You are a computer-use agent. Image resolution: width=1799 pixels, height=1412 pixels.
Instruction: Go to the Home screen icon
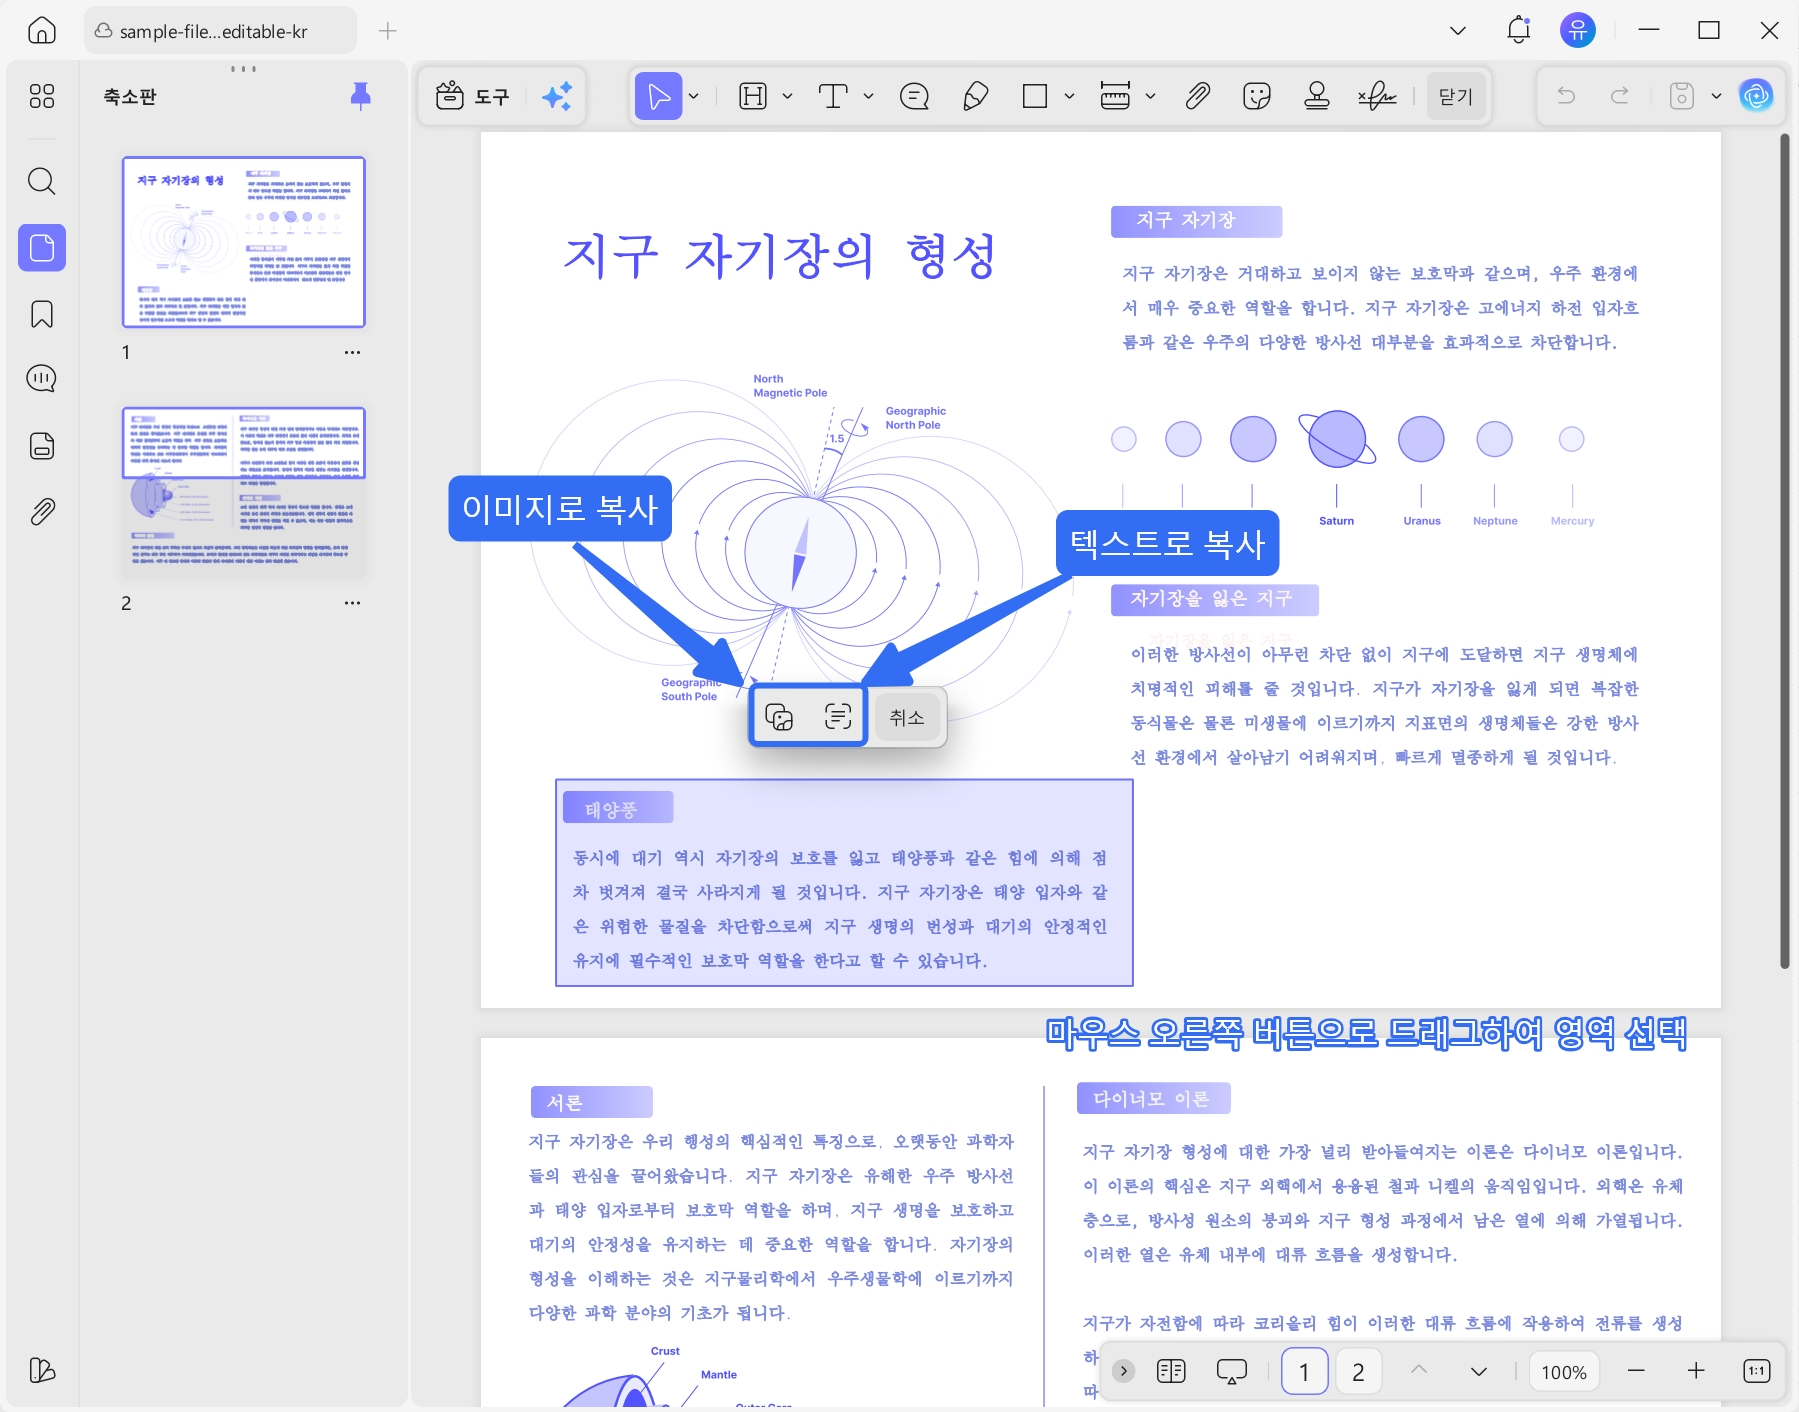tap(42, 31)
